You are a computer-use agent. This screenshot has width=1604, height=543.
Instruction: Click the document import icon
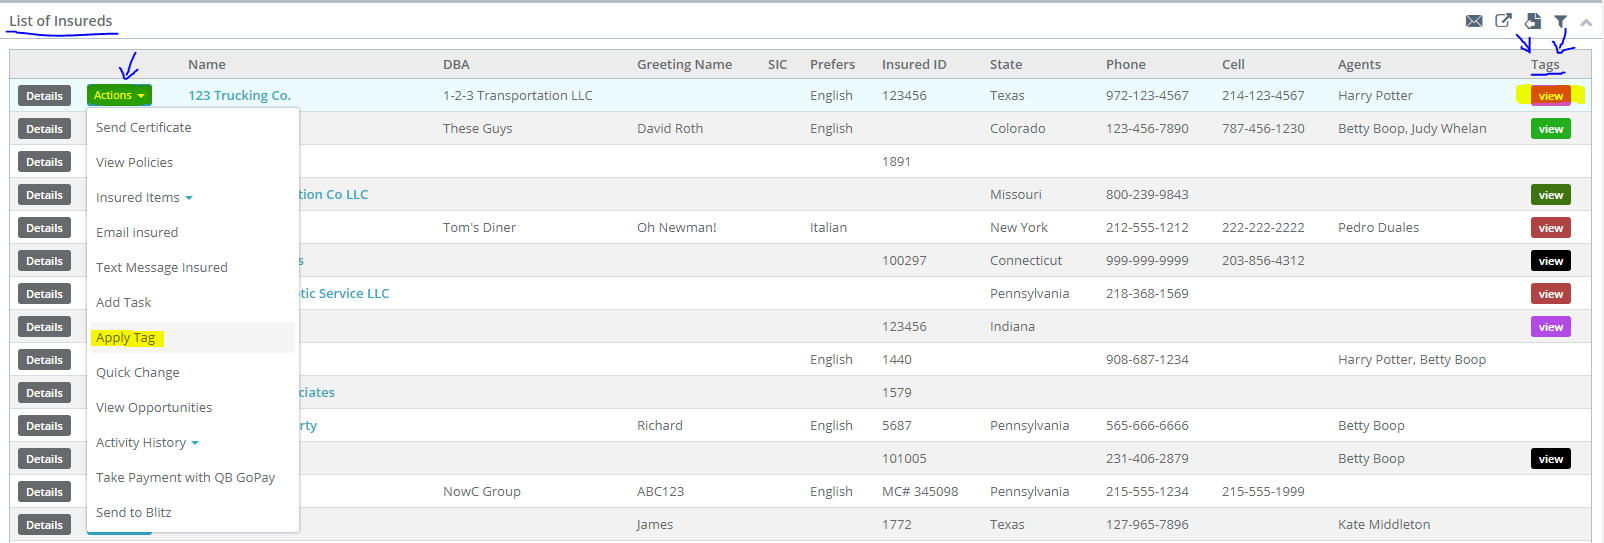(x=1533, y=20)
